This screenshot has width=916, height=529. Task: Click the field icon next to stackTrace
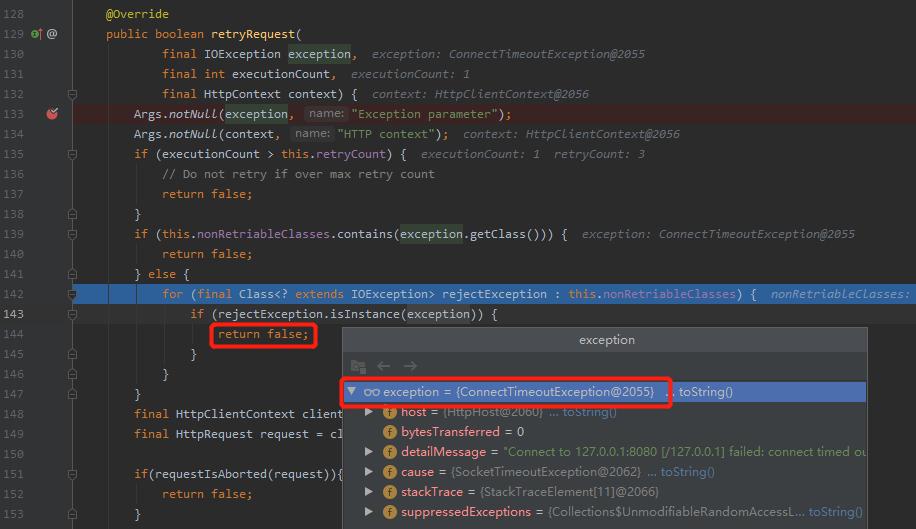390,492
